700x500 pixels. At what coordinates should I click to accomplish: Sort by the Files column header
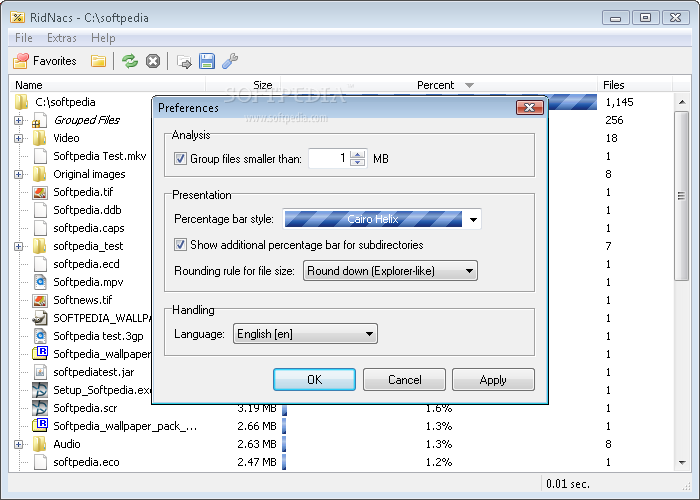[635, 85]
